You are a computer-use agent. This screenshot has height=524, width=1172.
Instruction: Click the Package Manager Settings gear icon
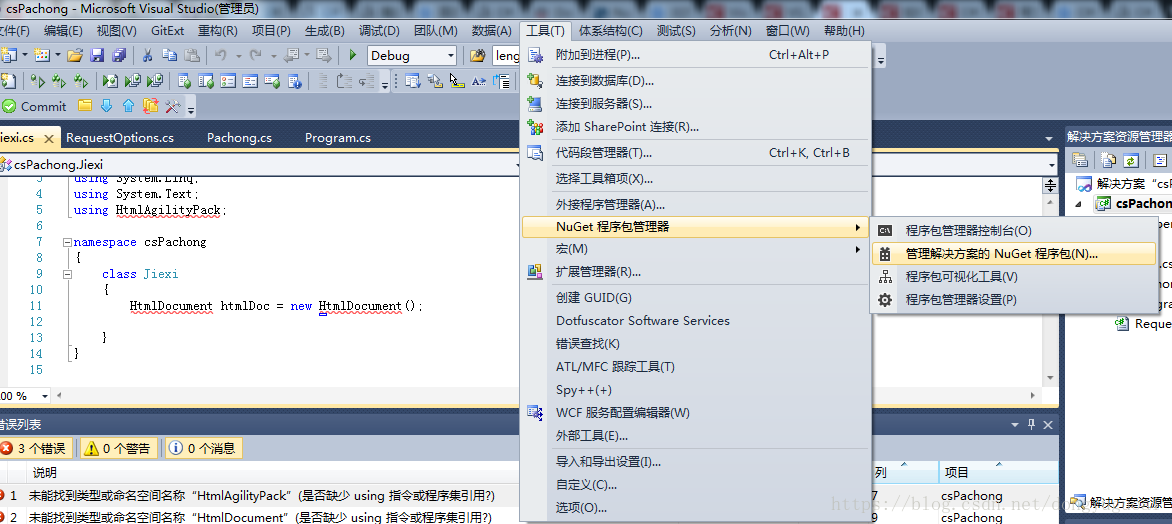(886, 300)
